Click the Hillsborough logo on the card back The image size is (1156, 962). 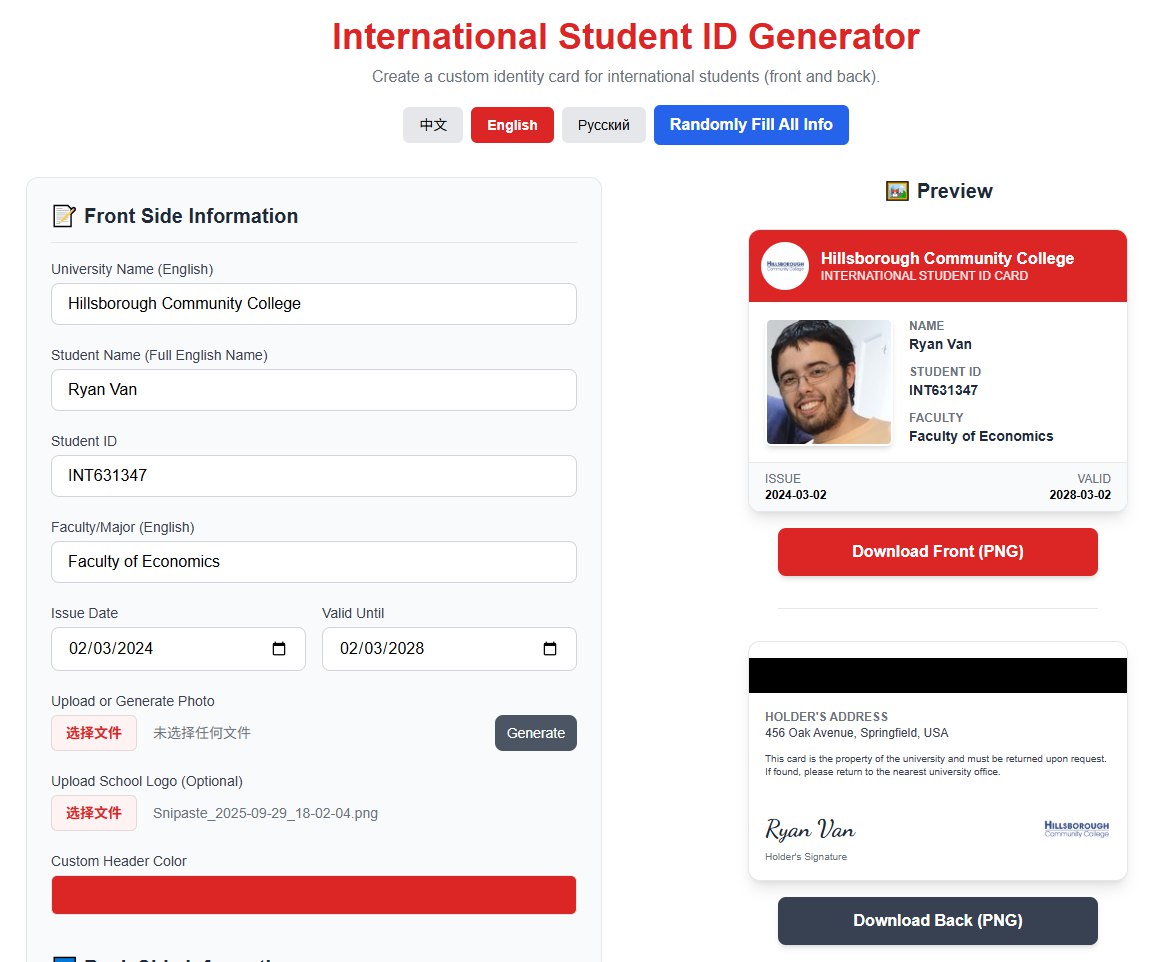[1076, 829]
